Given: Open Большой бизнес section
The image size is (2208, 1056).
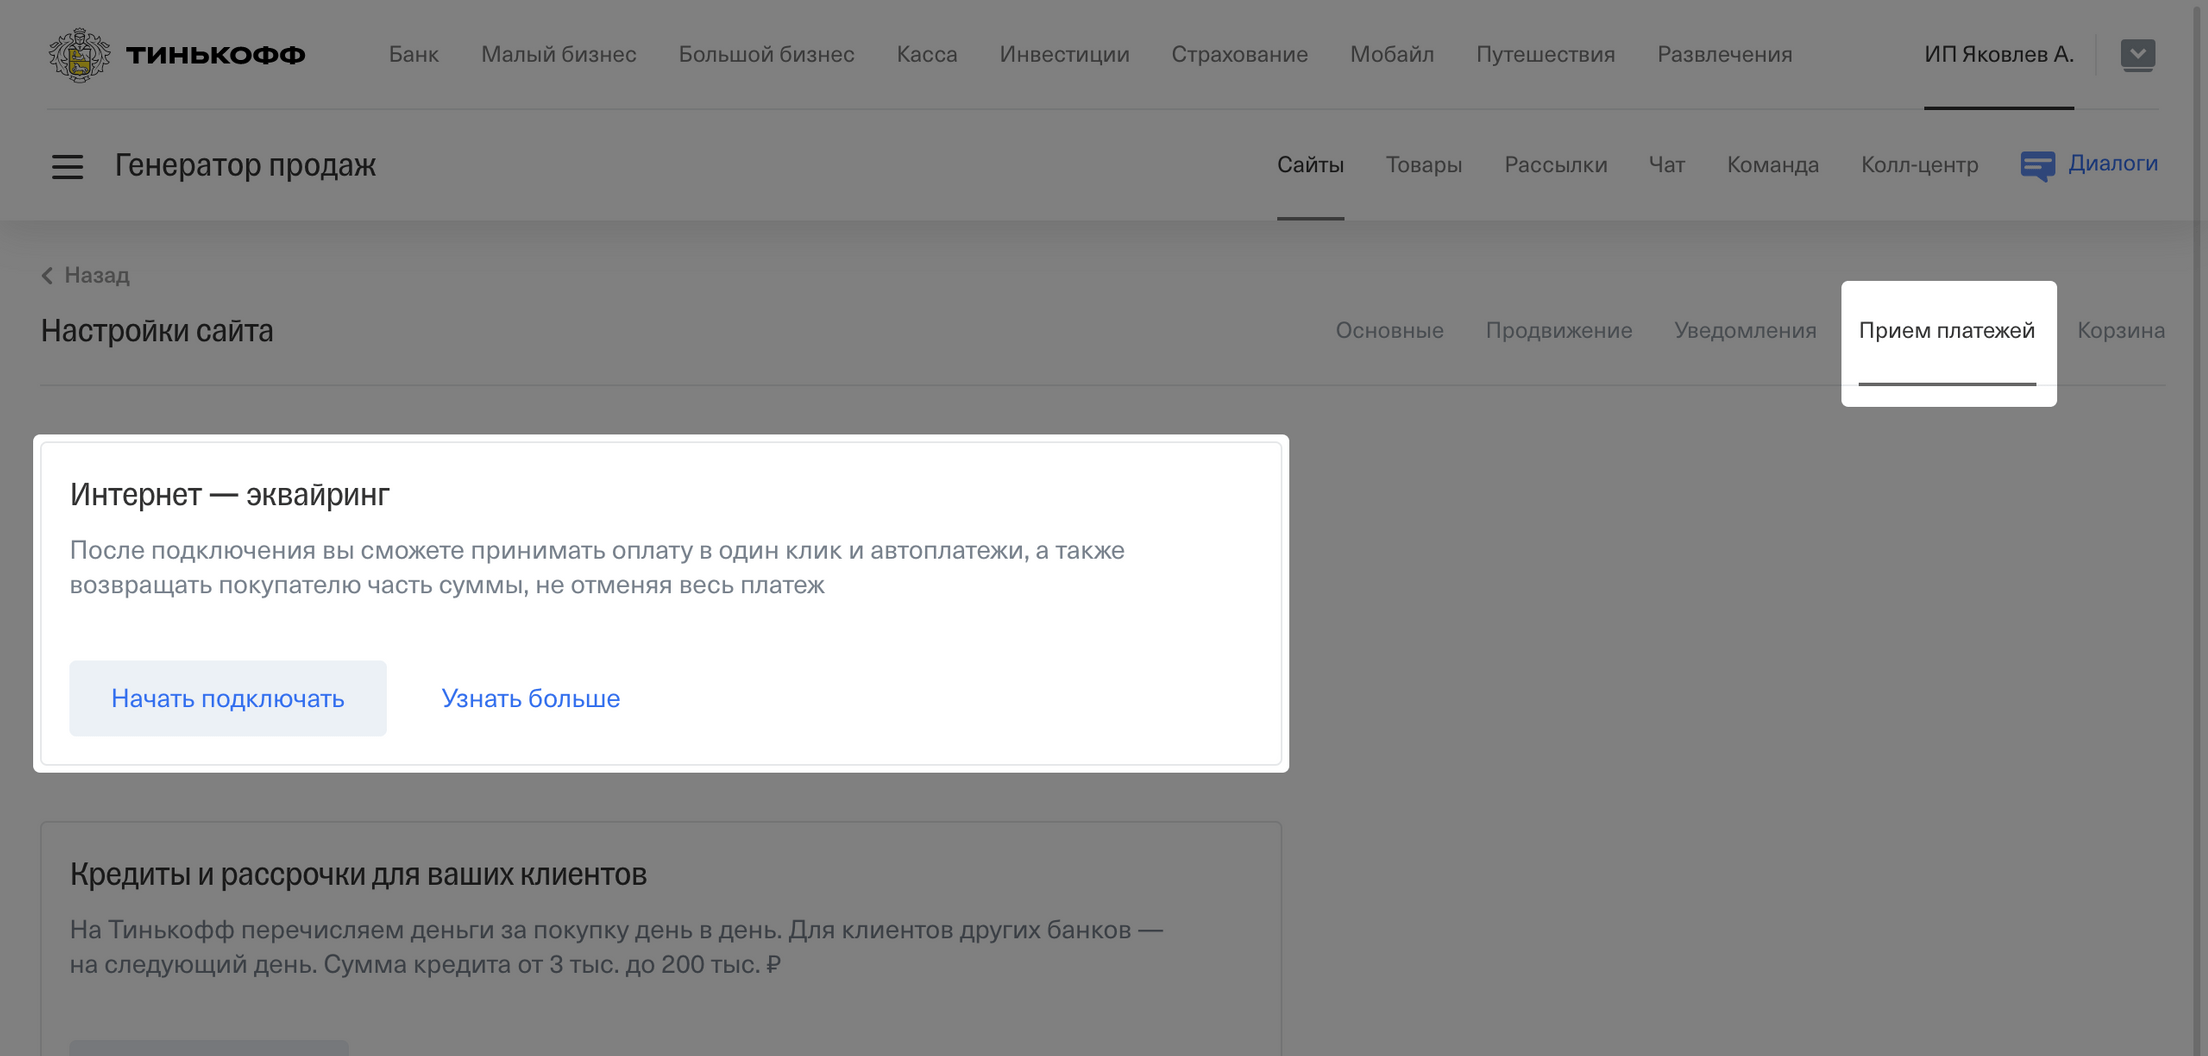Looking at the screenshot, I should tap(767, 54).
